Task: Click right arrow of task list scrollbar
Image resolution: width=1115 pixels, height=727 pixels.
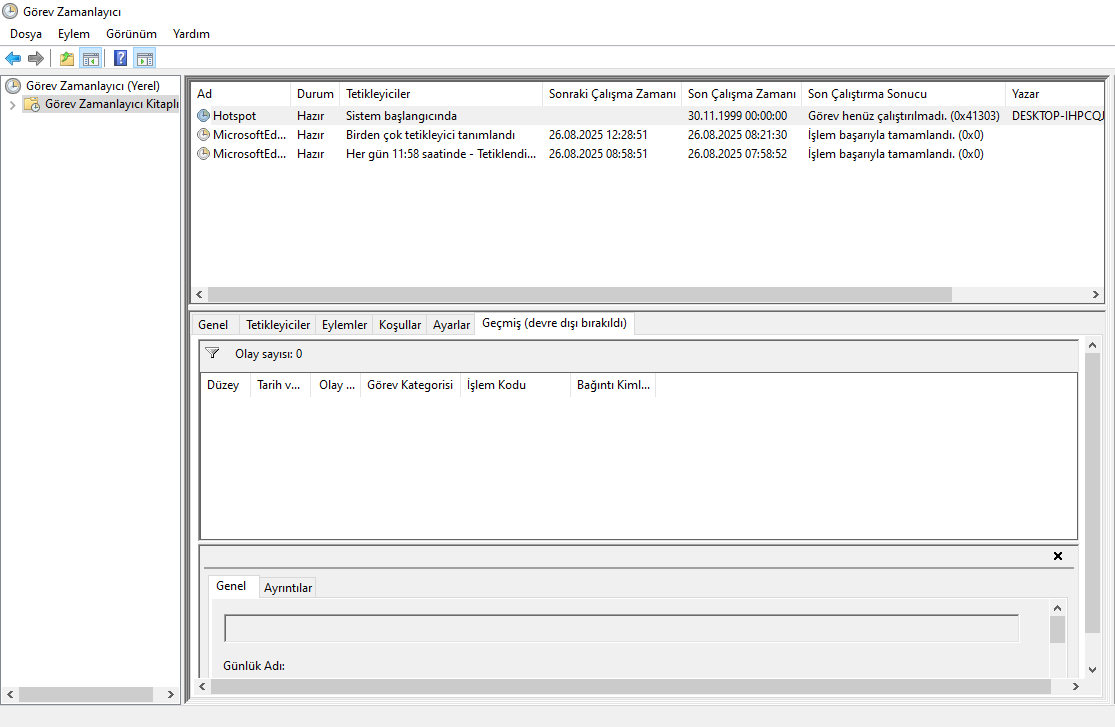Action: click(1095, 294)
